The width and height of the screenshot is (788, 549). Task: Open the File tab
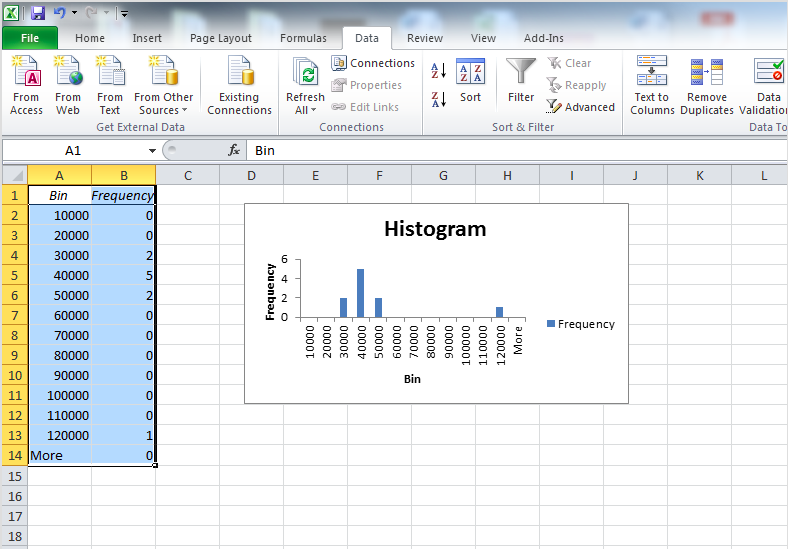tap(30, 38)
